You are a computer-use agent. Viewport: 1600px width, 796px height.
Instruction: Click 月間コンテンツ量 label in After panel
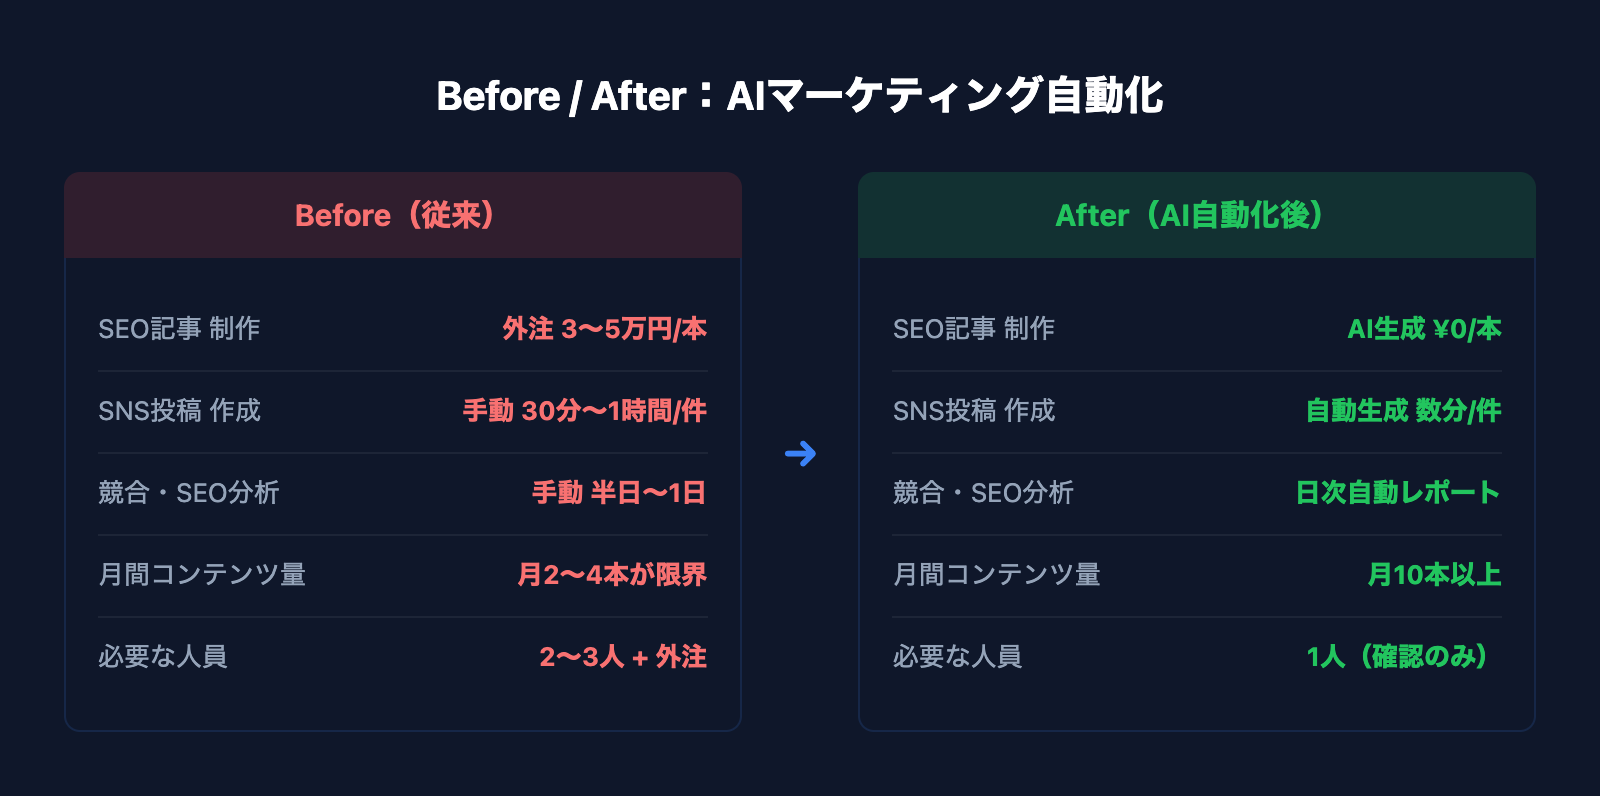[996, 575]
